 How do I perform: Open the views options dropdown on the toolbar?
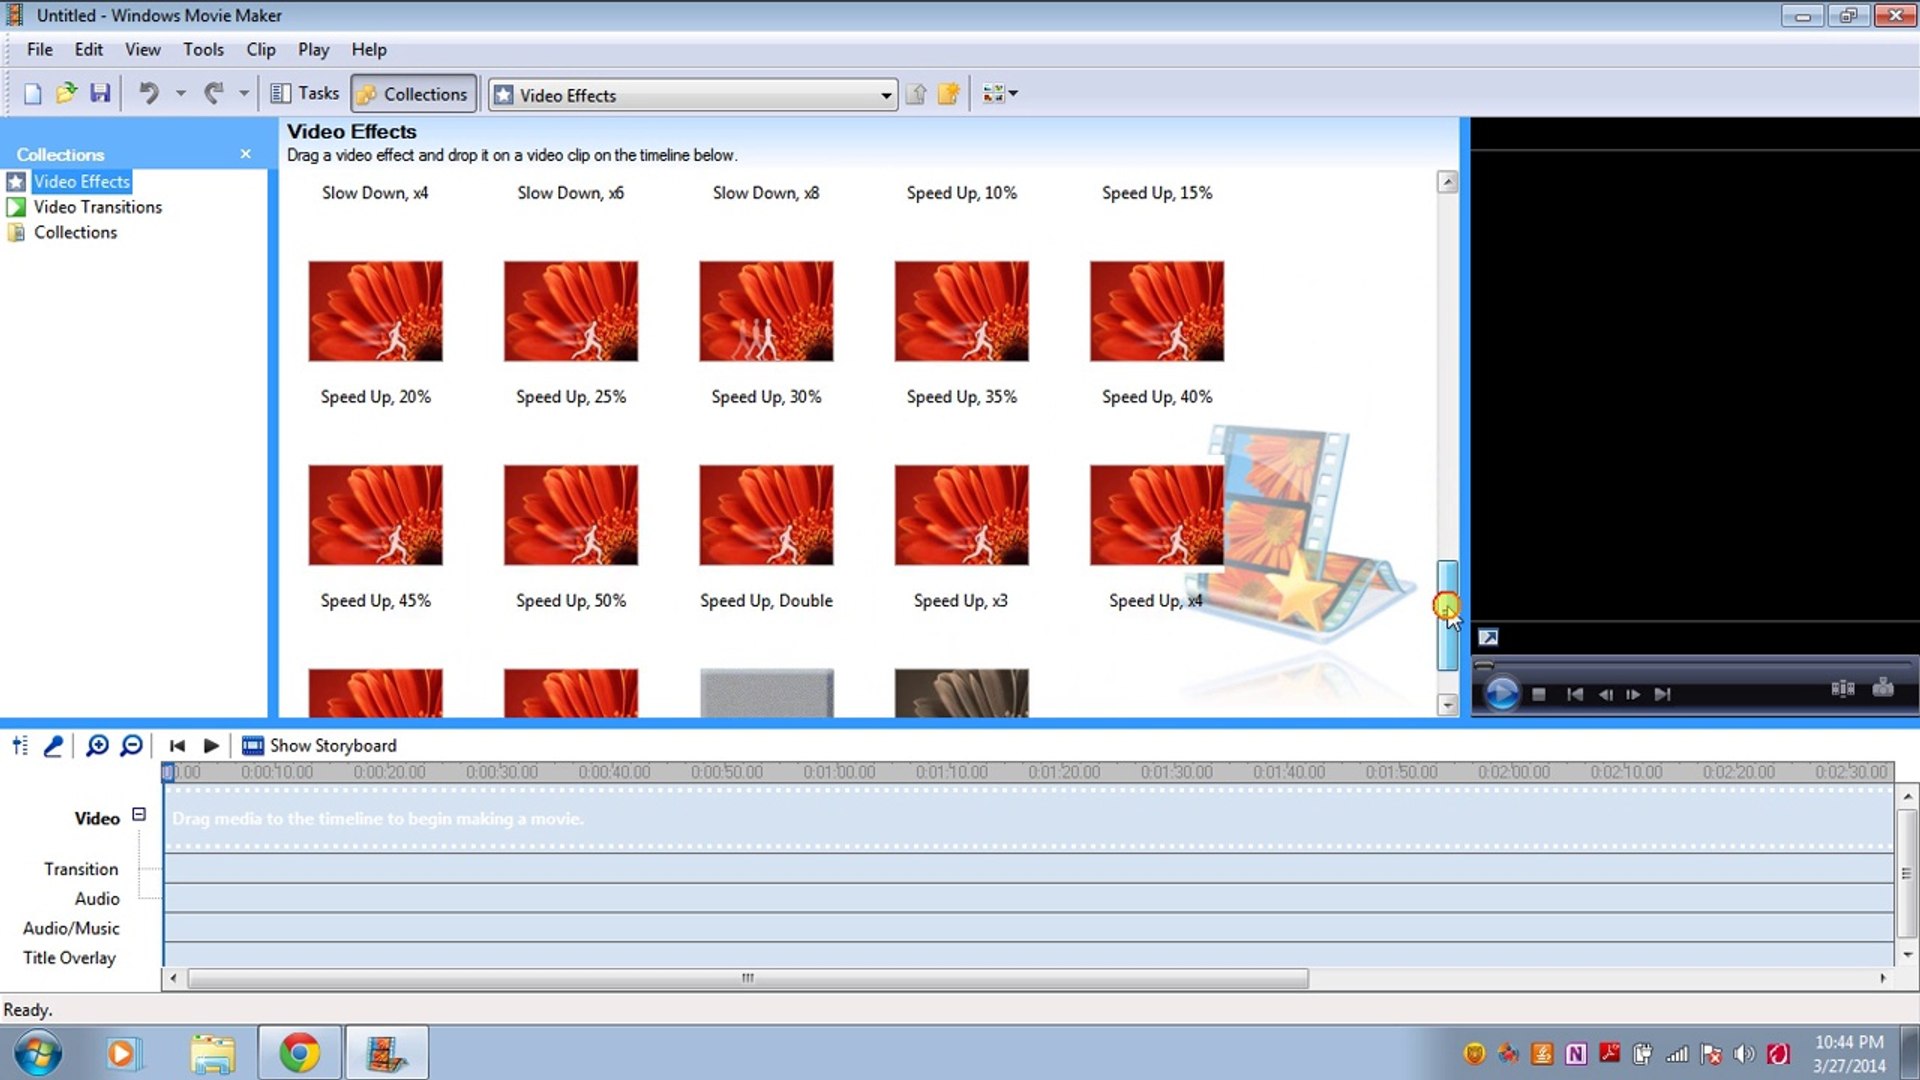(x=1013, y=93)
